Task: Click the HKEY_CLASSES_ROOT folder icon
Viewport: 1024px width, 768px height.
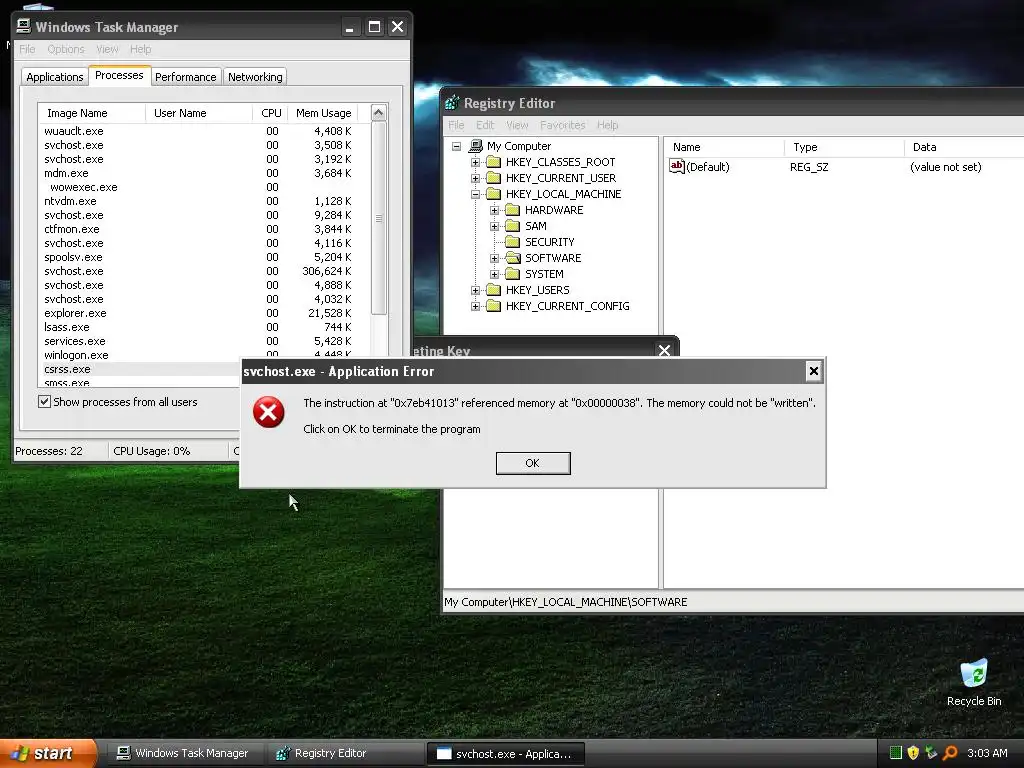Action: point(494,162)
